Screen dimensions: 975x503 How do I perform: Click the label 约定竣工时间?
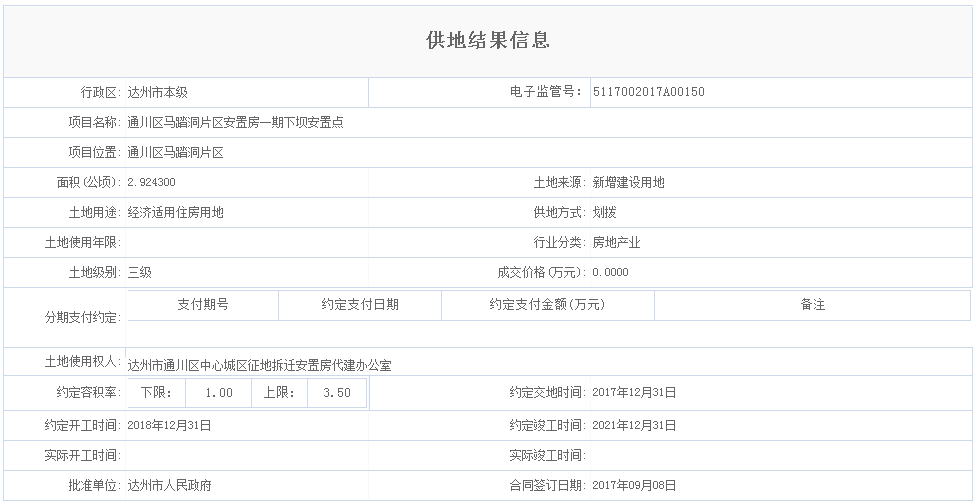pos(548,425)
